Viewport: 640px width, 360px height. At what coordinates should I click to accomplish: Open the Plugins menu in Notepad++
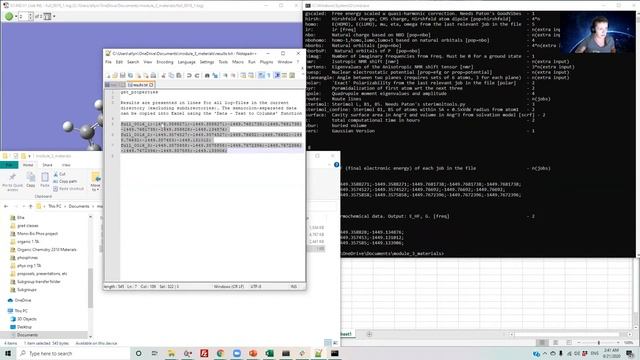coord(267,62)
